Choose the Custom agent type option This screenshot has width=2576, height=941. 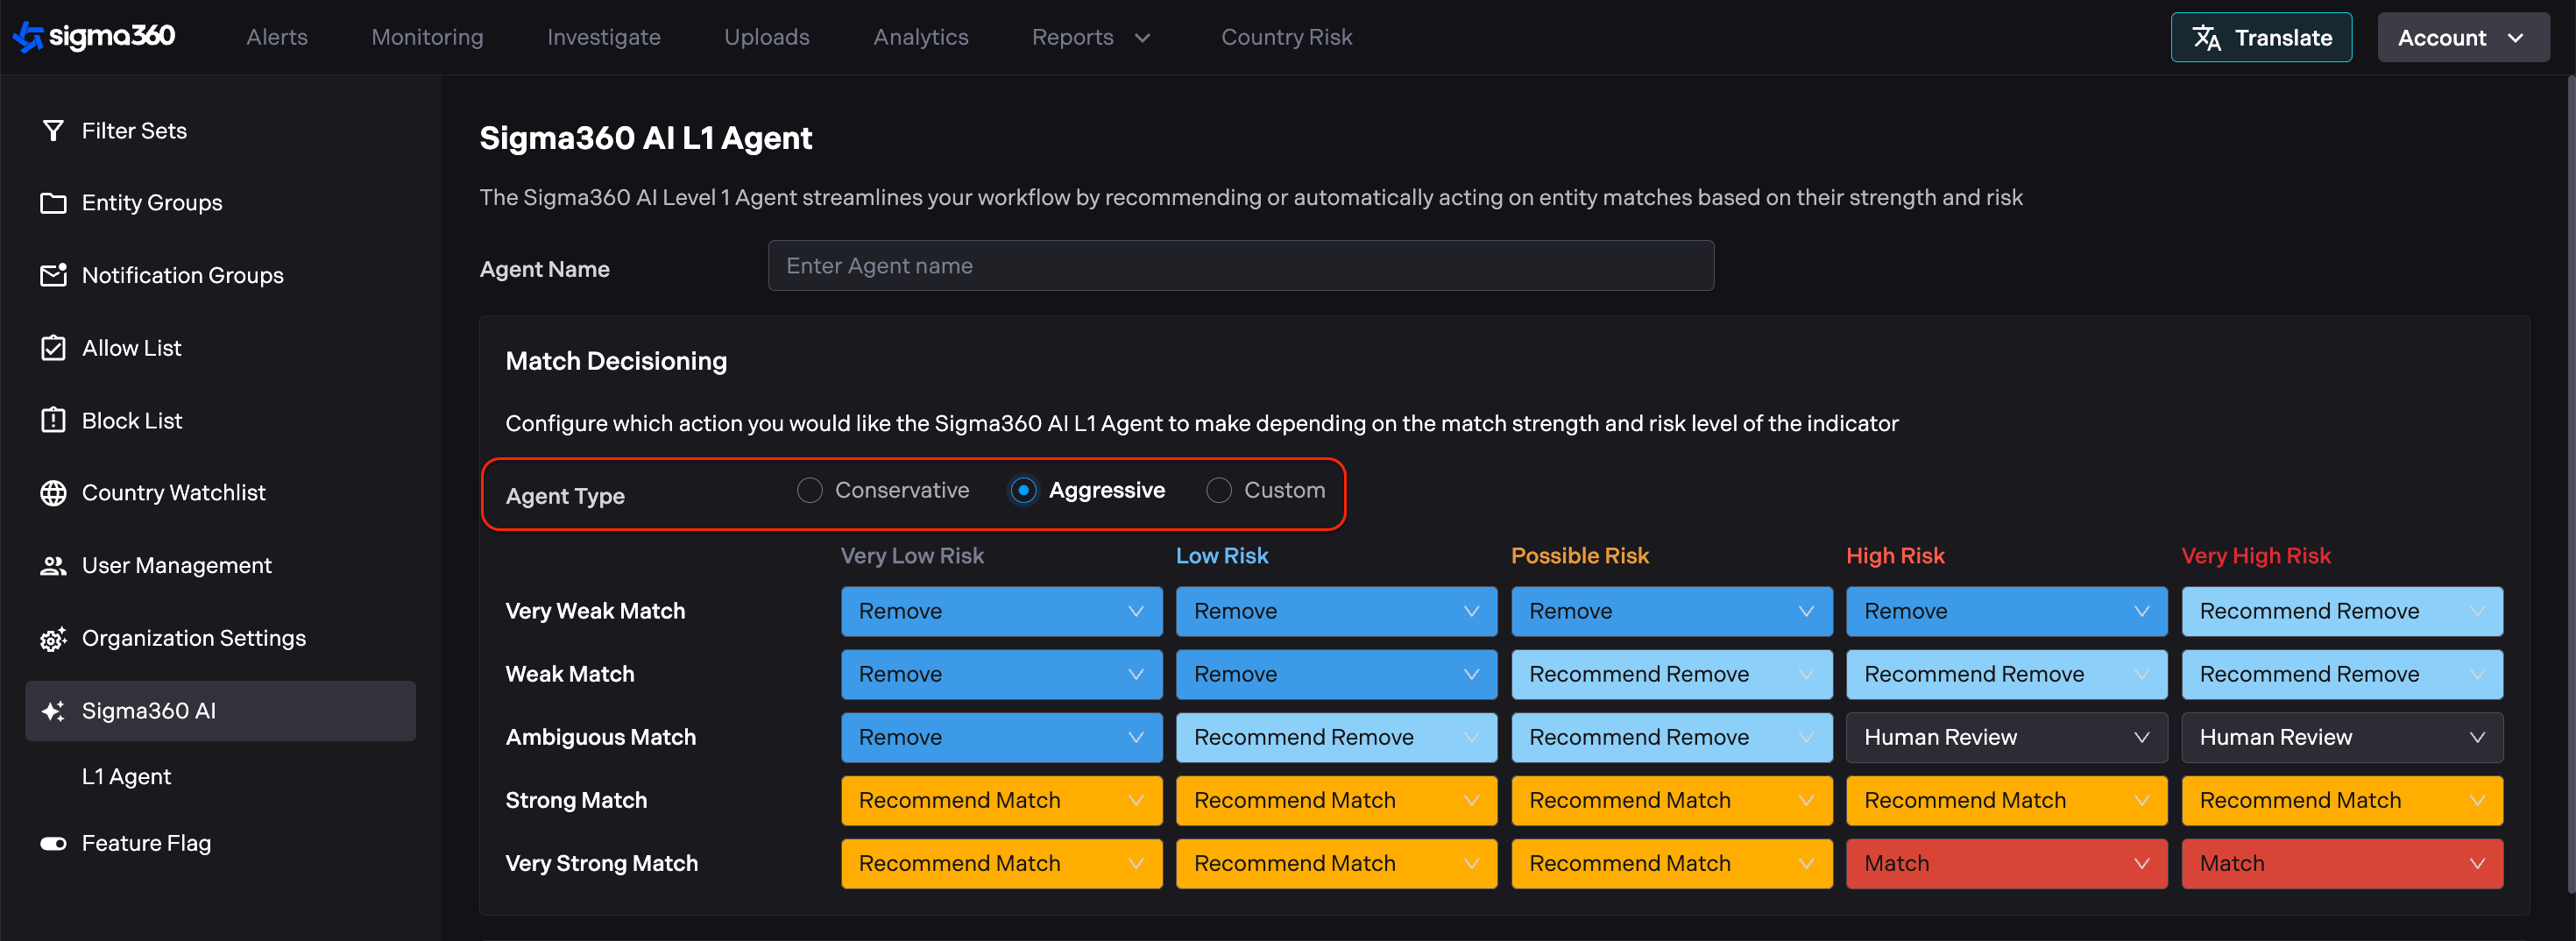(1218, 490)
